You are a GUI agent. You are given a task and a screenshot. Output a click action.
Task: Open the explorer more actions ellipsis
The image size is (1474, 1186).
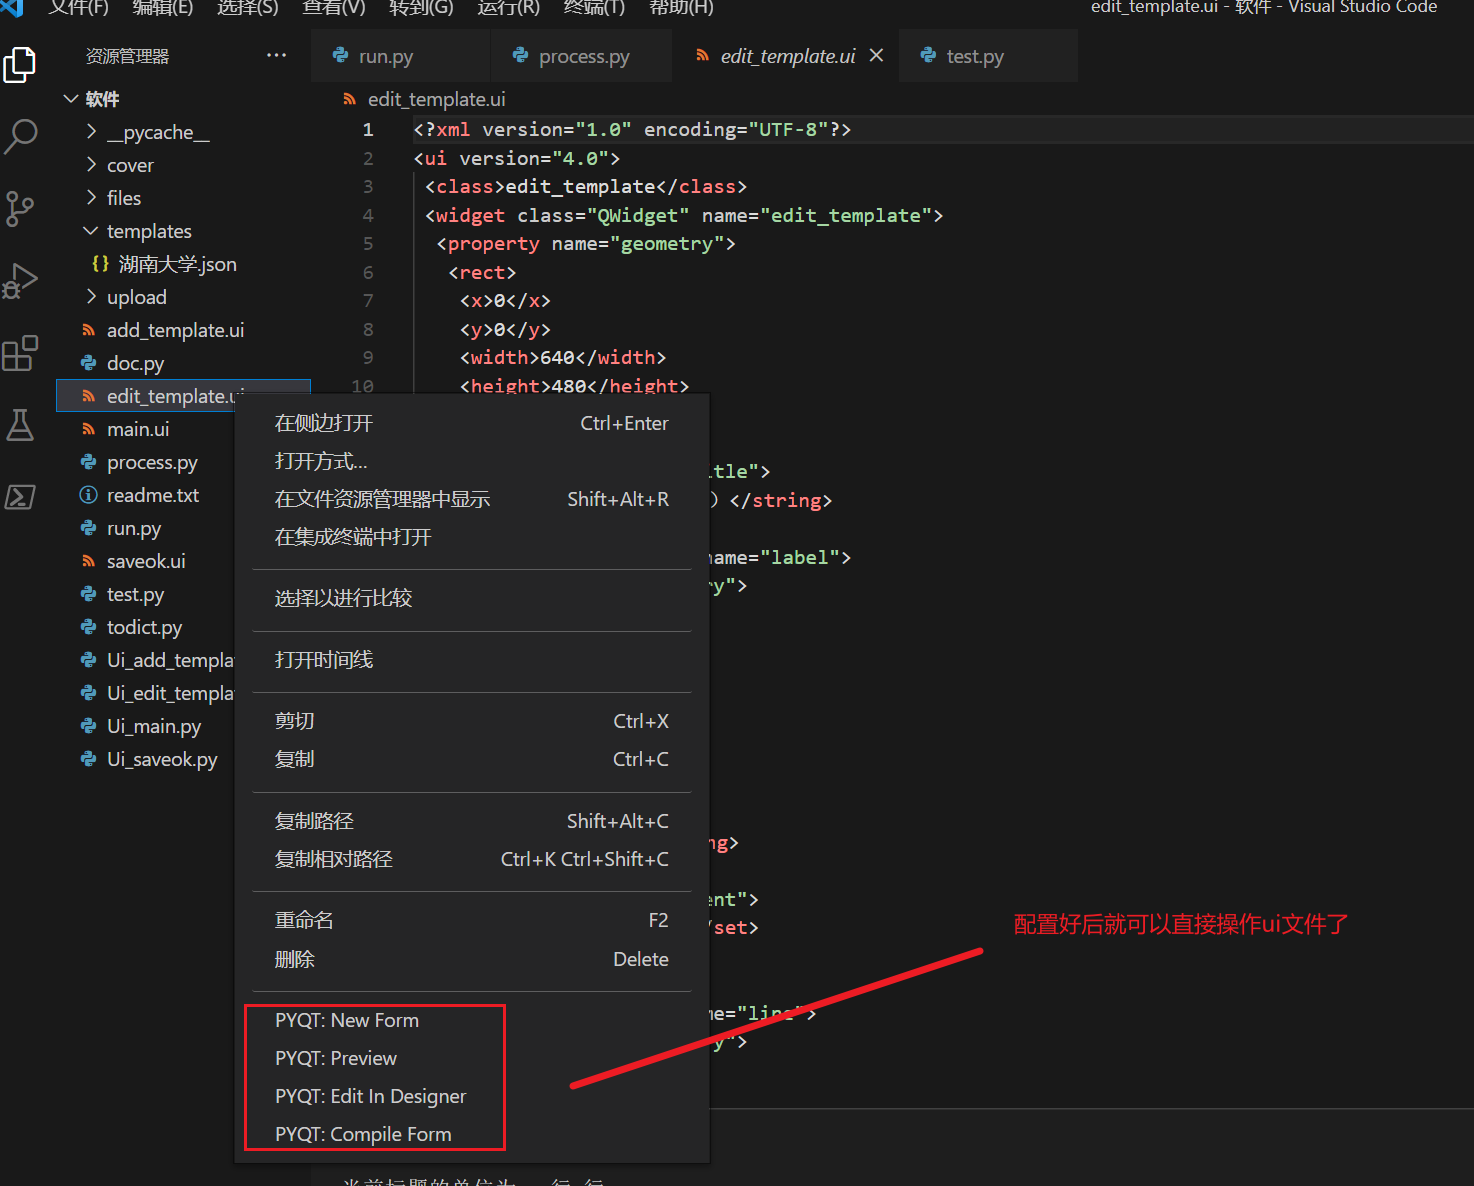pos(277,56)
